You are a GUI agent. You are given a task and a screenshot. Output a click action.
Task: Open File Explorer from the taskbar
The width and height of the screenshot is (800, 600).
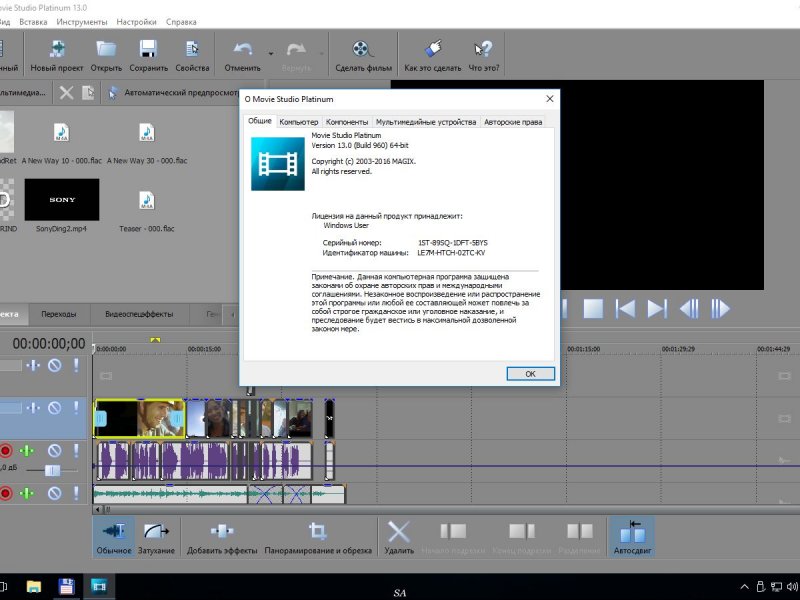point(34,586)
